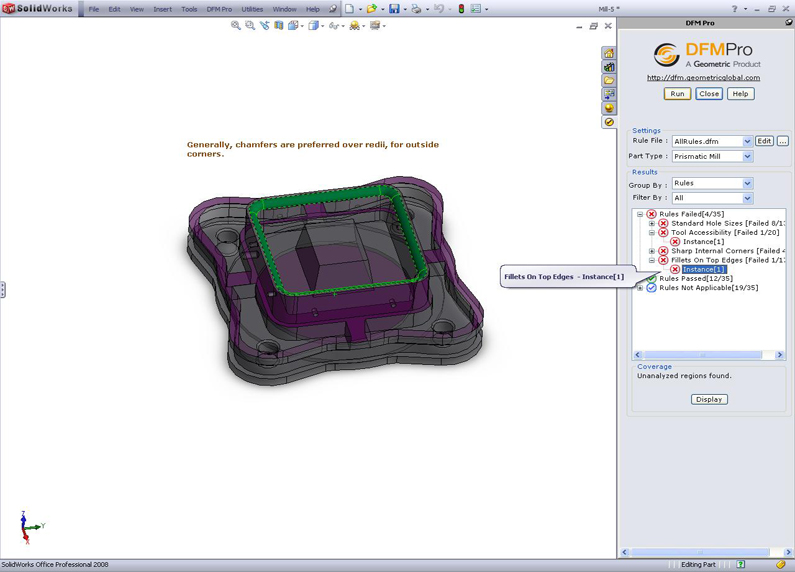The image size is (795, 572).
Task: Open the File Explorer folder tab icon
Action: click(x=609, y=81)
